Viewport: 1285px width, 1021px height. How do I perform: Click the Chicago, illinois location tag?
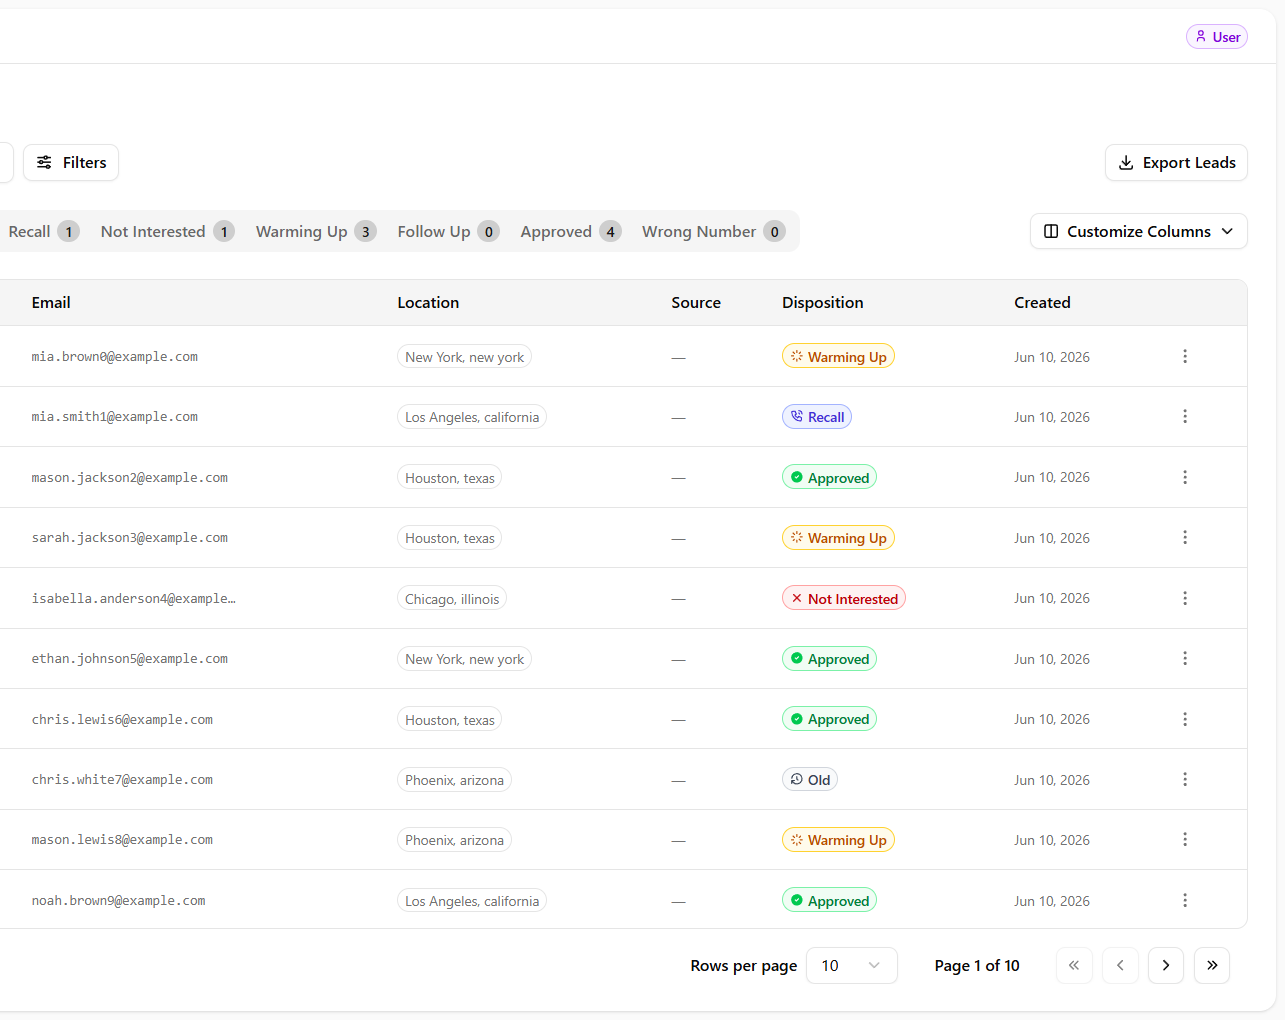point(452,598)
